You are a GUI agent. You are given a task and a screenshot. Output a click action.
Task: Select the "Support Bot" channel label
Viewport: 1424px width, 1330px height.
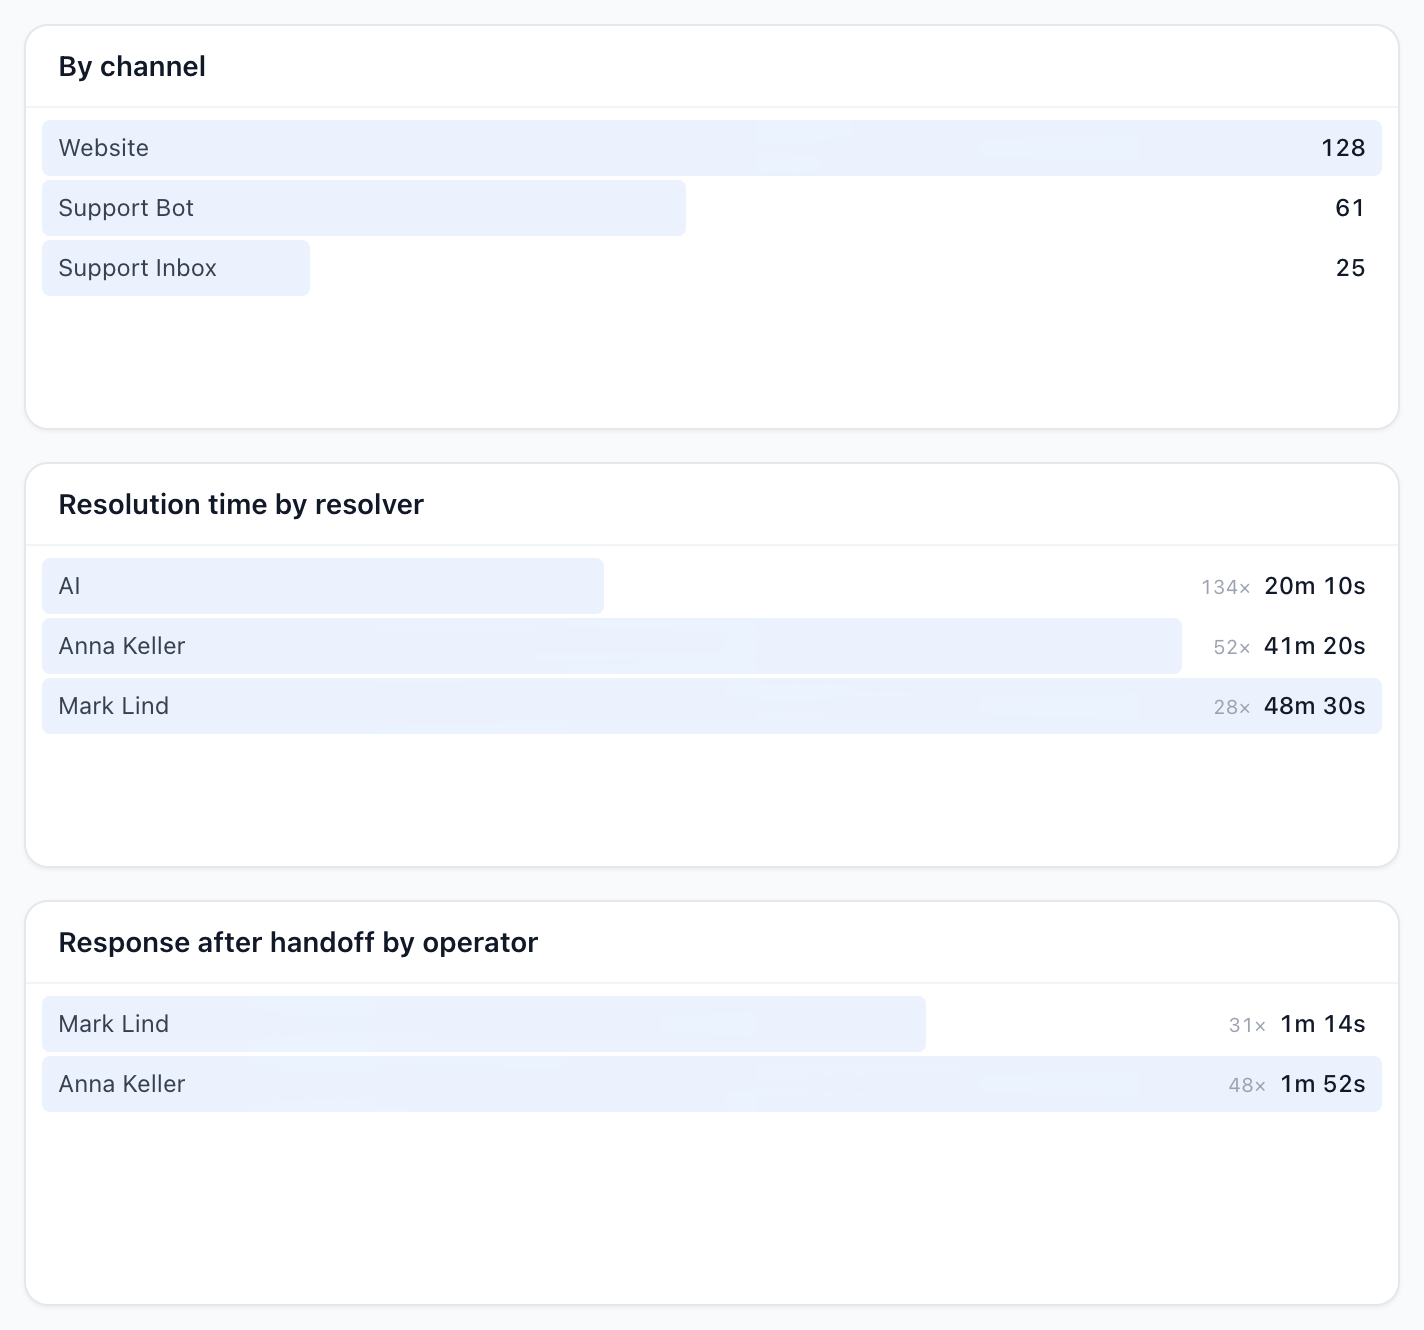pyautogui.click(x=126, y=208)
